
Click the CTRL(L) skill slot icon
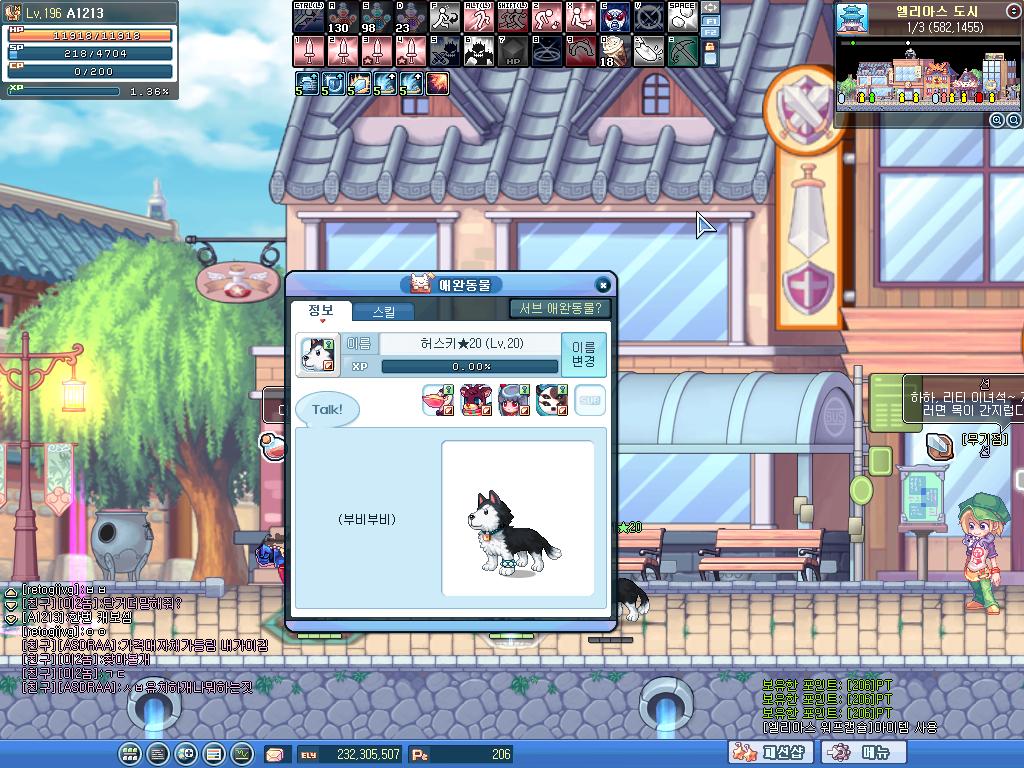point(309,17)
